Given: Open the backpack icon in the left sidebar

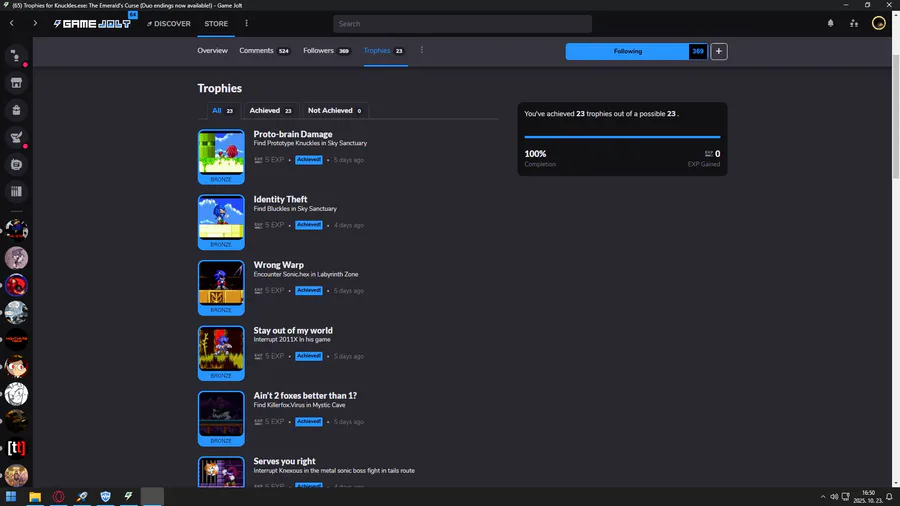Looking at the screenshot, I should coord(16,110).
